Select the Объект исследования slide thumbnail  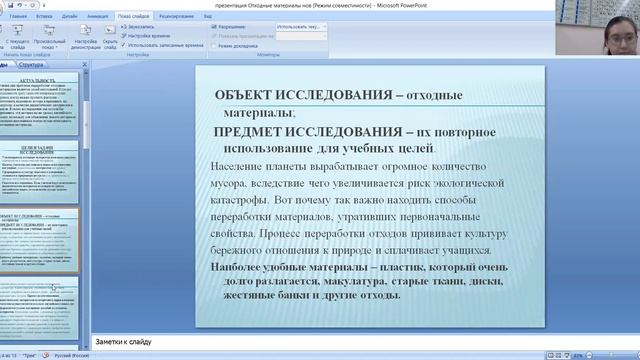click(39, 240)
